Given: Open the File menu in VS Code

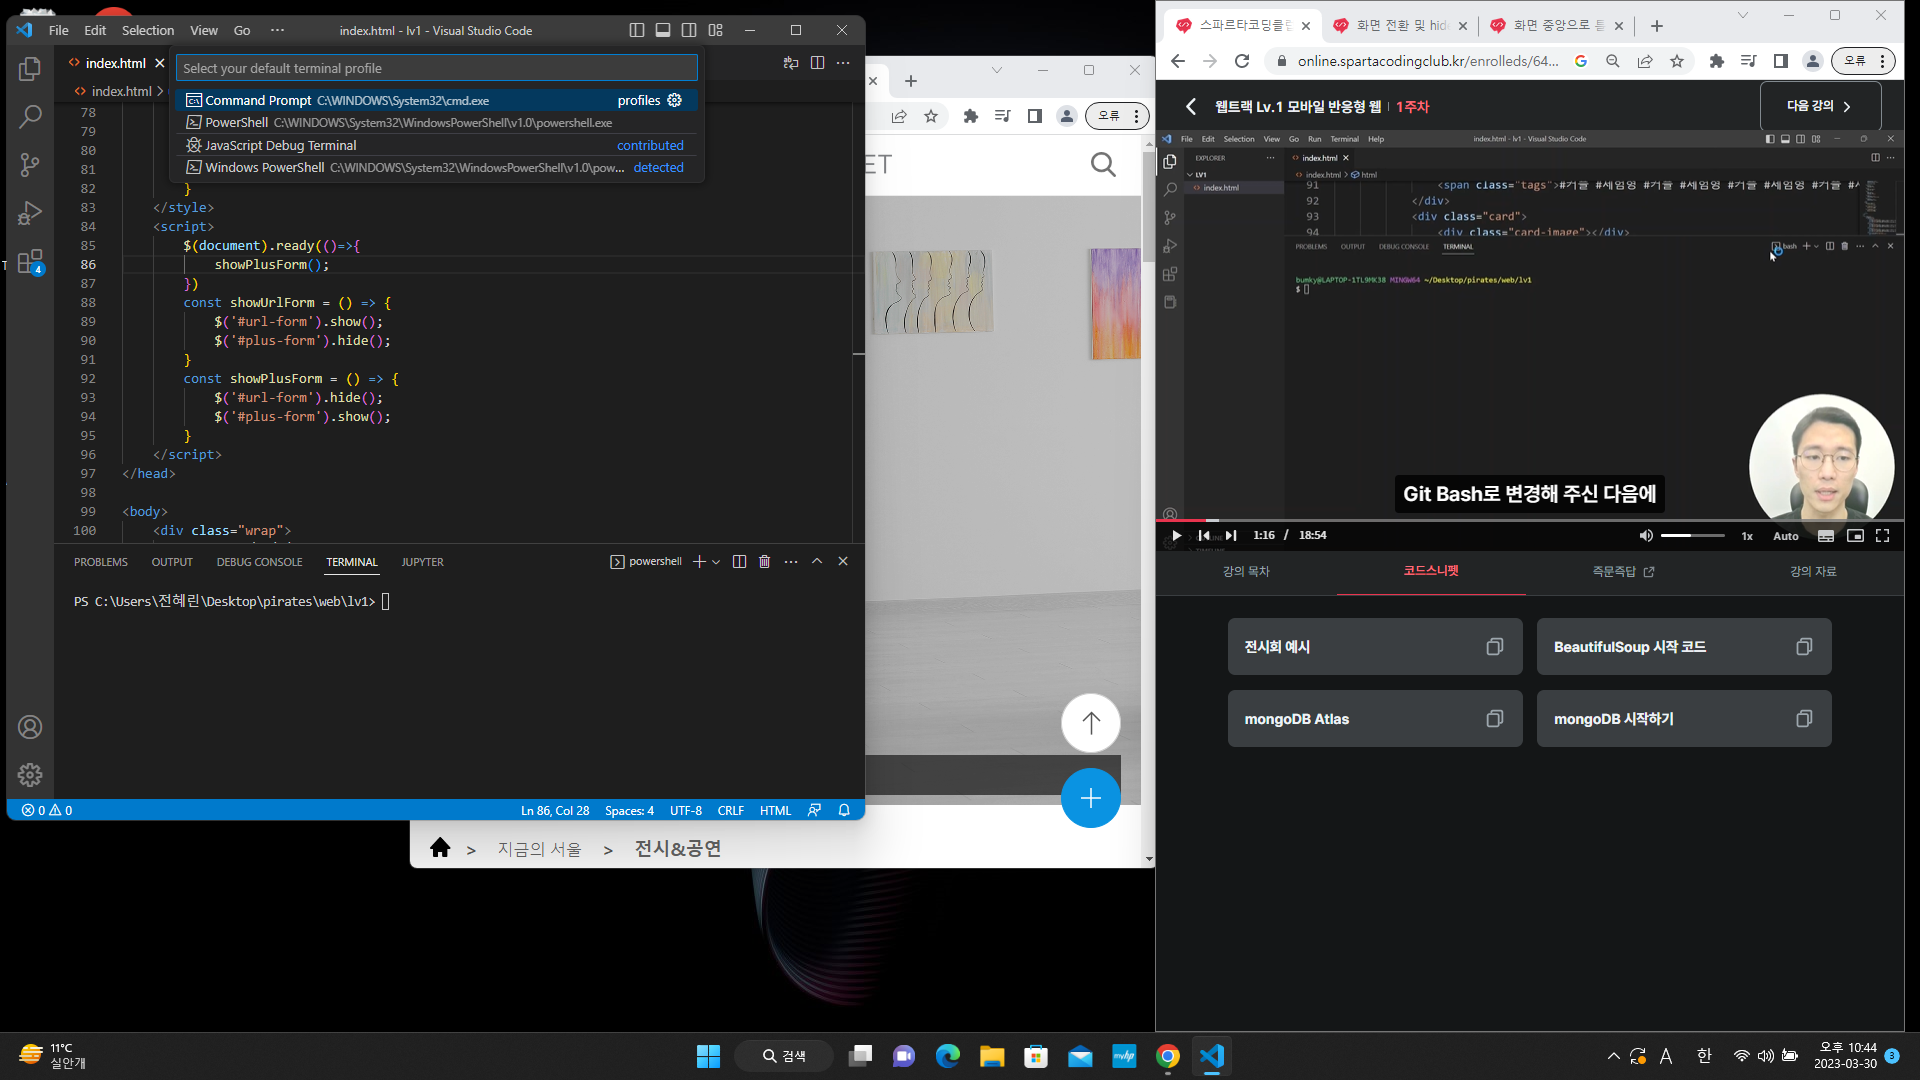Looking at the screenshot, I should tap(59, 30).
